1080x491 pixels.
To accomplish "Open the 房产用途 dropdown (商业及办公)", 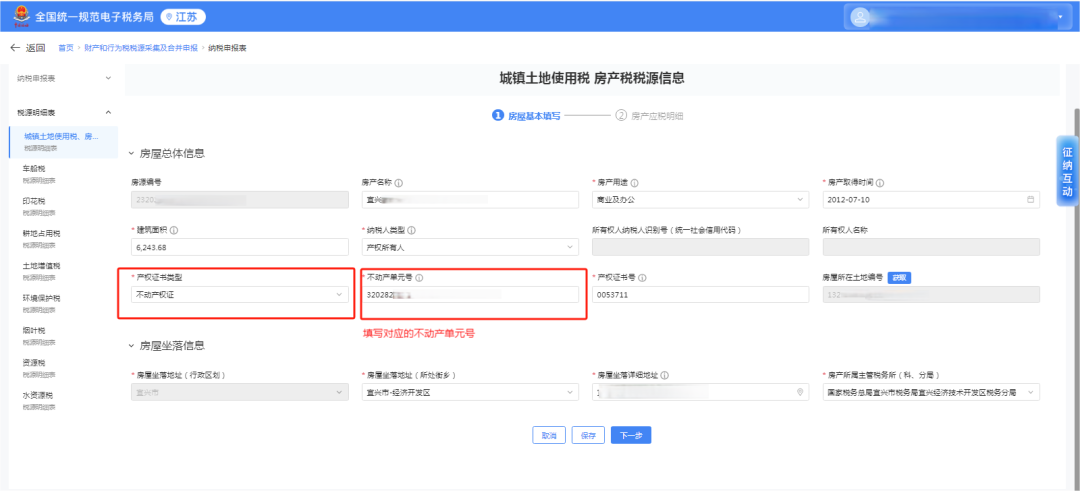I will coord(700,199).
